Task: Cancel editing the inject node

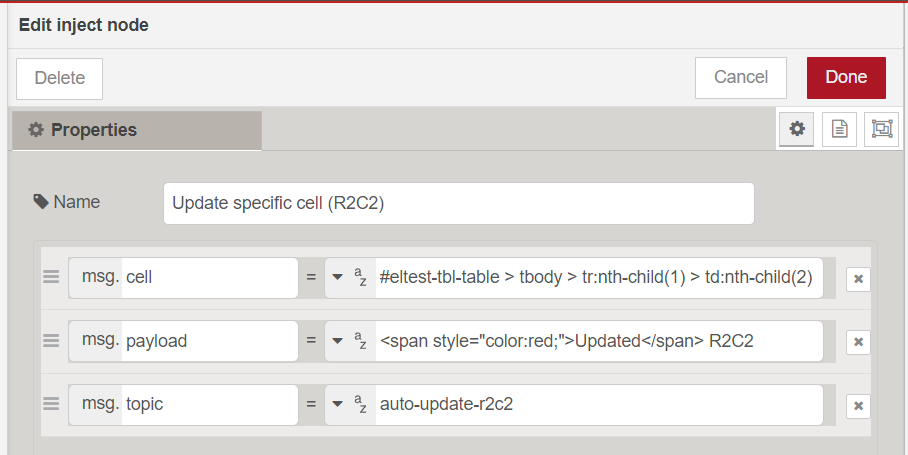Action: [x=741, y=77]
